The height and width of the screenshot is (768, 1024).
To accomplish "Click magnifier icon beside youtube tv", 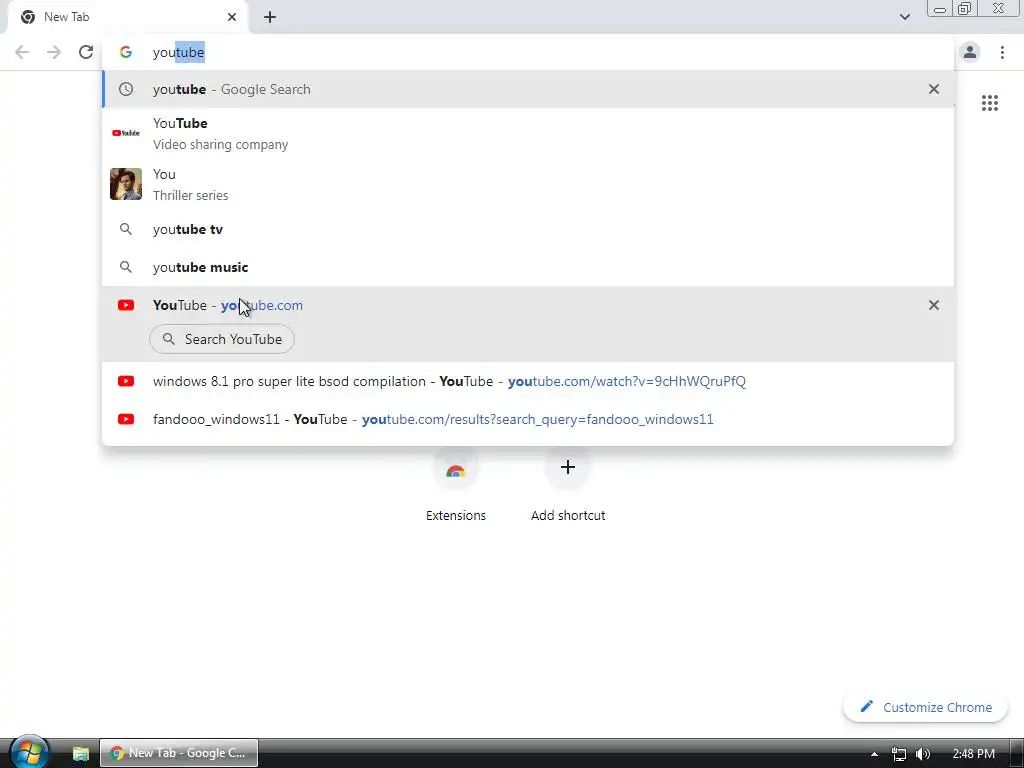I will [126, 229].
